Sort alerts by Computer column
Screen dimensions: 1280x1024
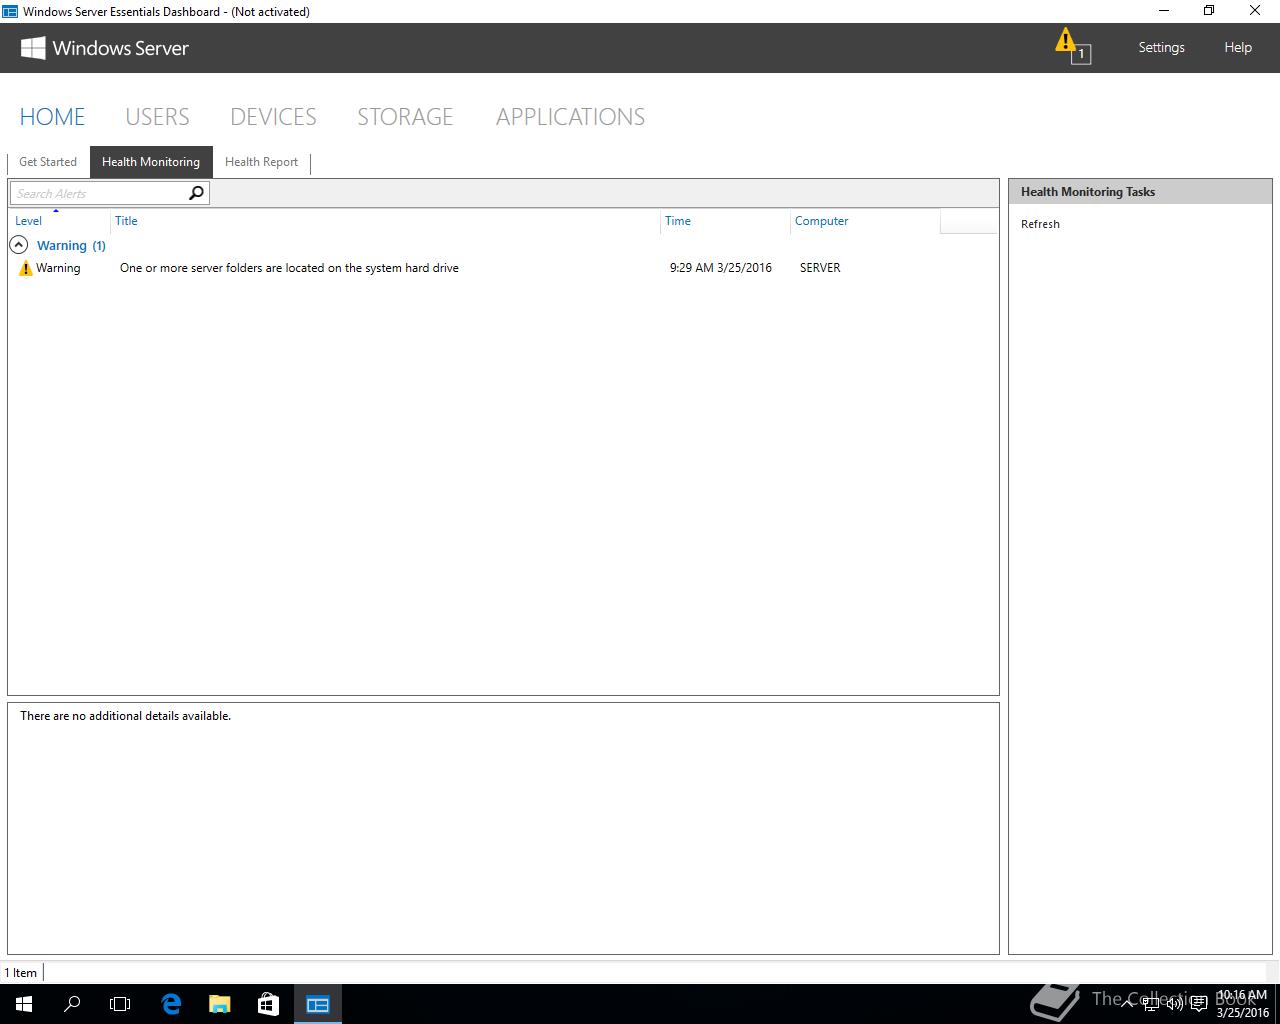[x=865, y=221]
